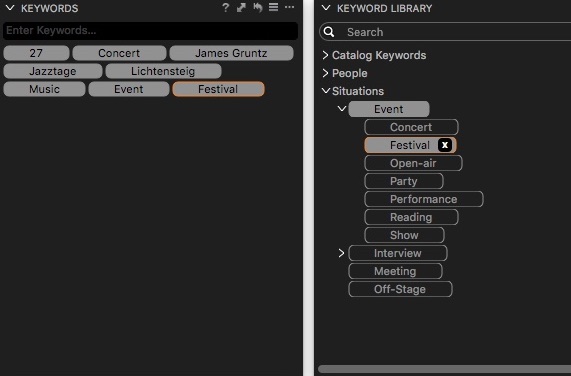The width and height of the screenshot is (571, 376).
Task: Expand the Interview keyword subtree
Action: [x=341, y=253]
